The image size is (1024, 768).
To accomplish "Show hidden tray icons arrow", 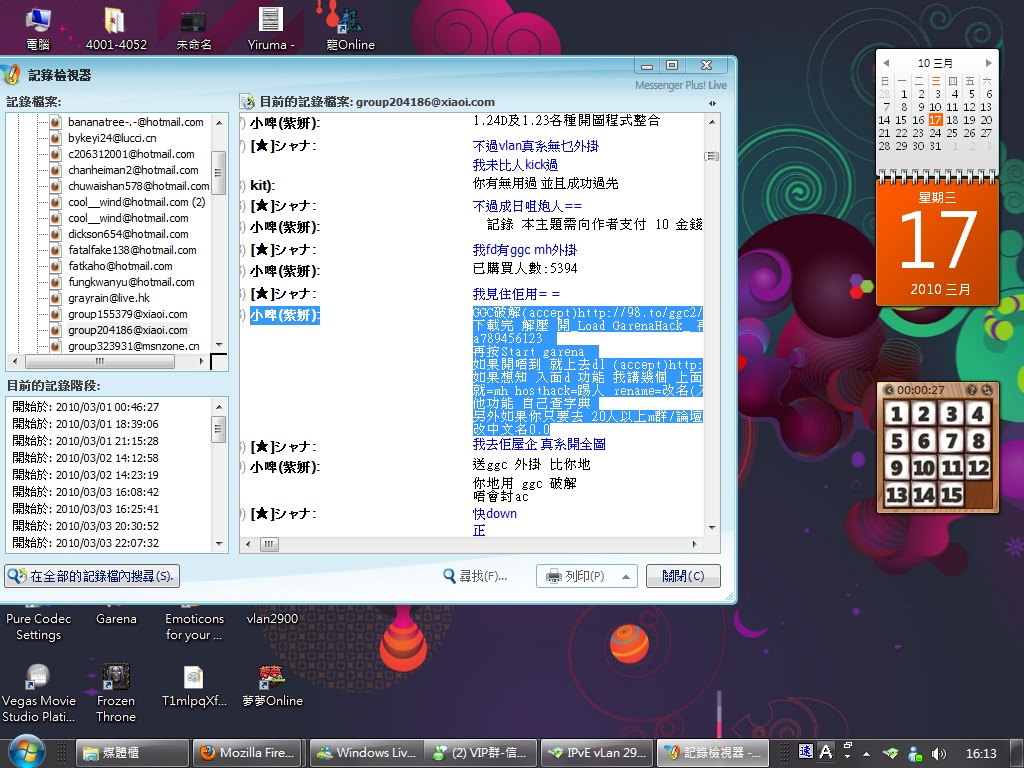I will pyautogui.click(x=867, y=753).
